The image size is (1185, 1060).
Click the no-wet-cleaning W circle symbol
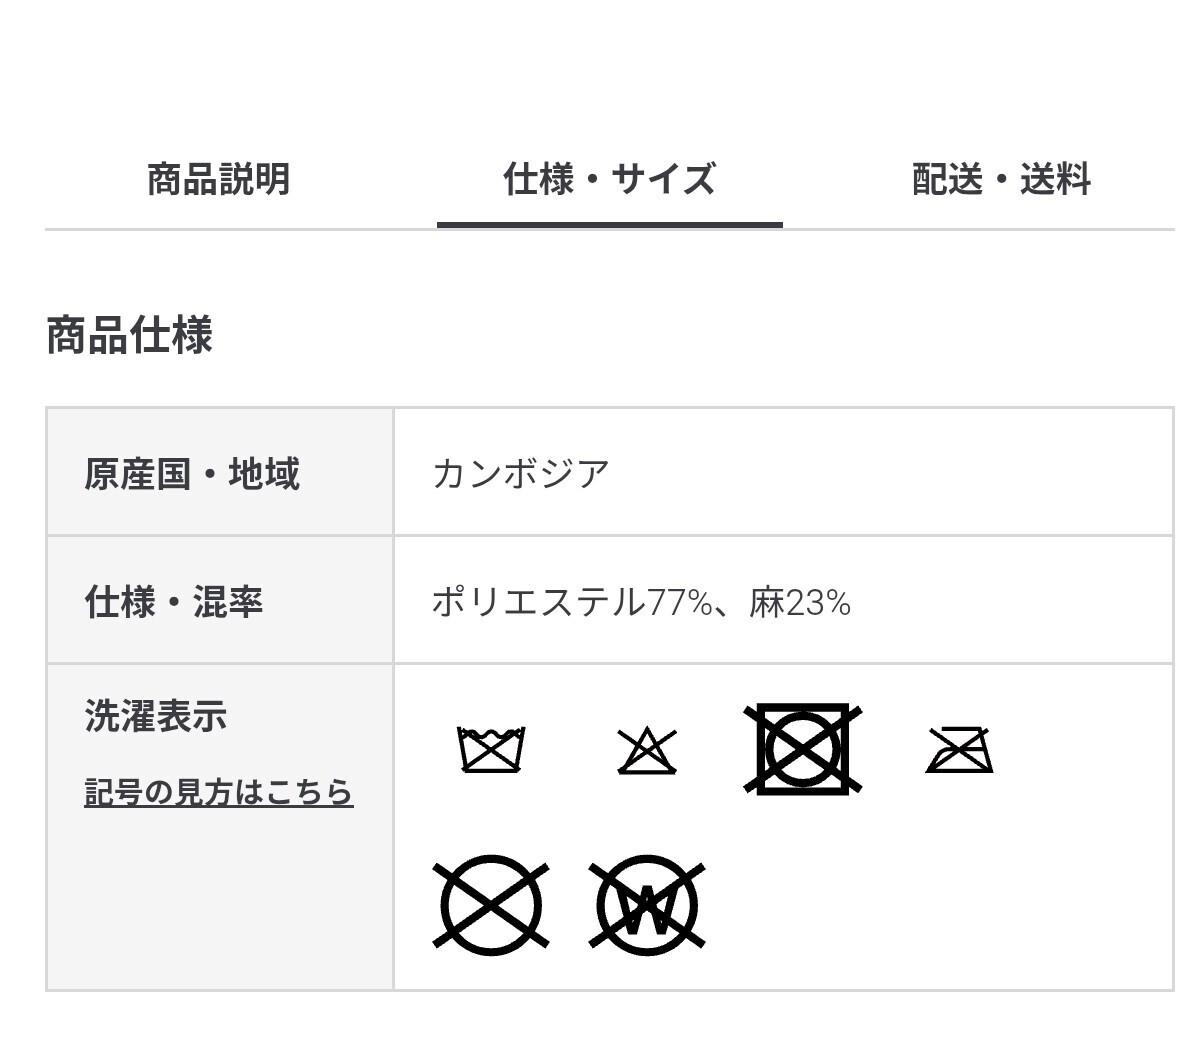(x=647, y=905)
